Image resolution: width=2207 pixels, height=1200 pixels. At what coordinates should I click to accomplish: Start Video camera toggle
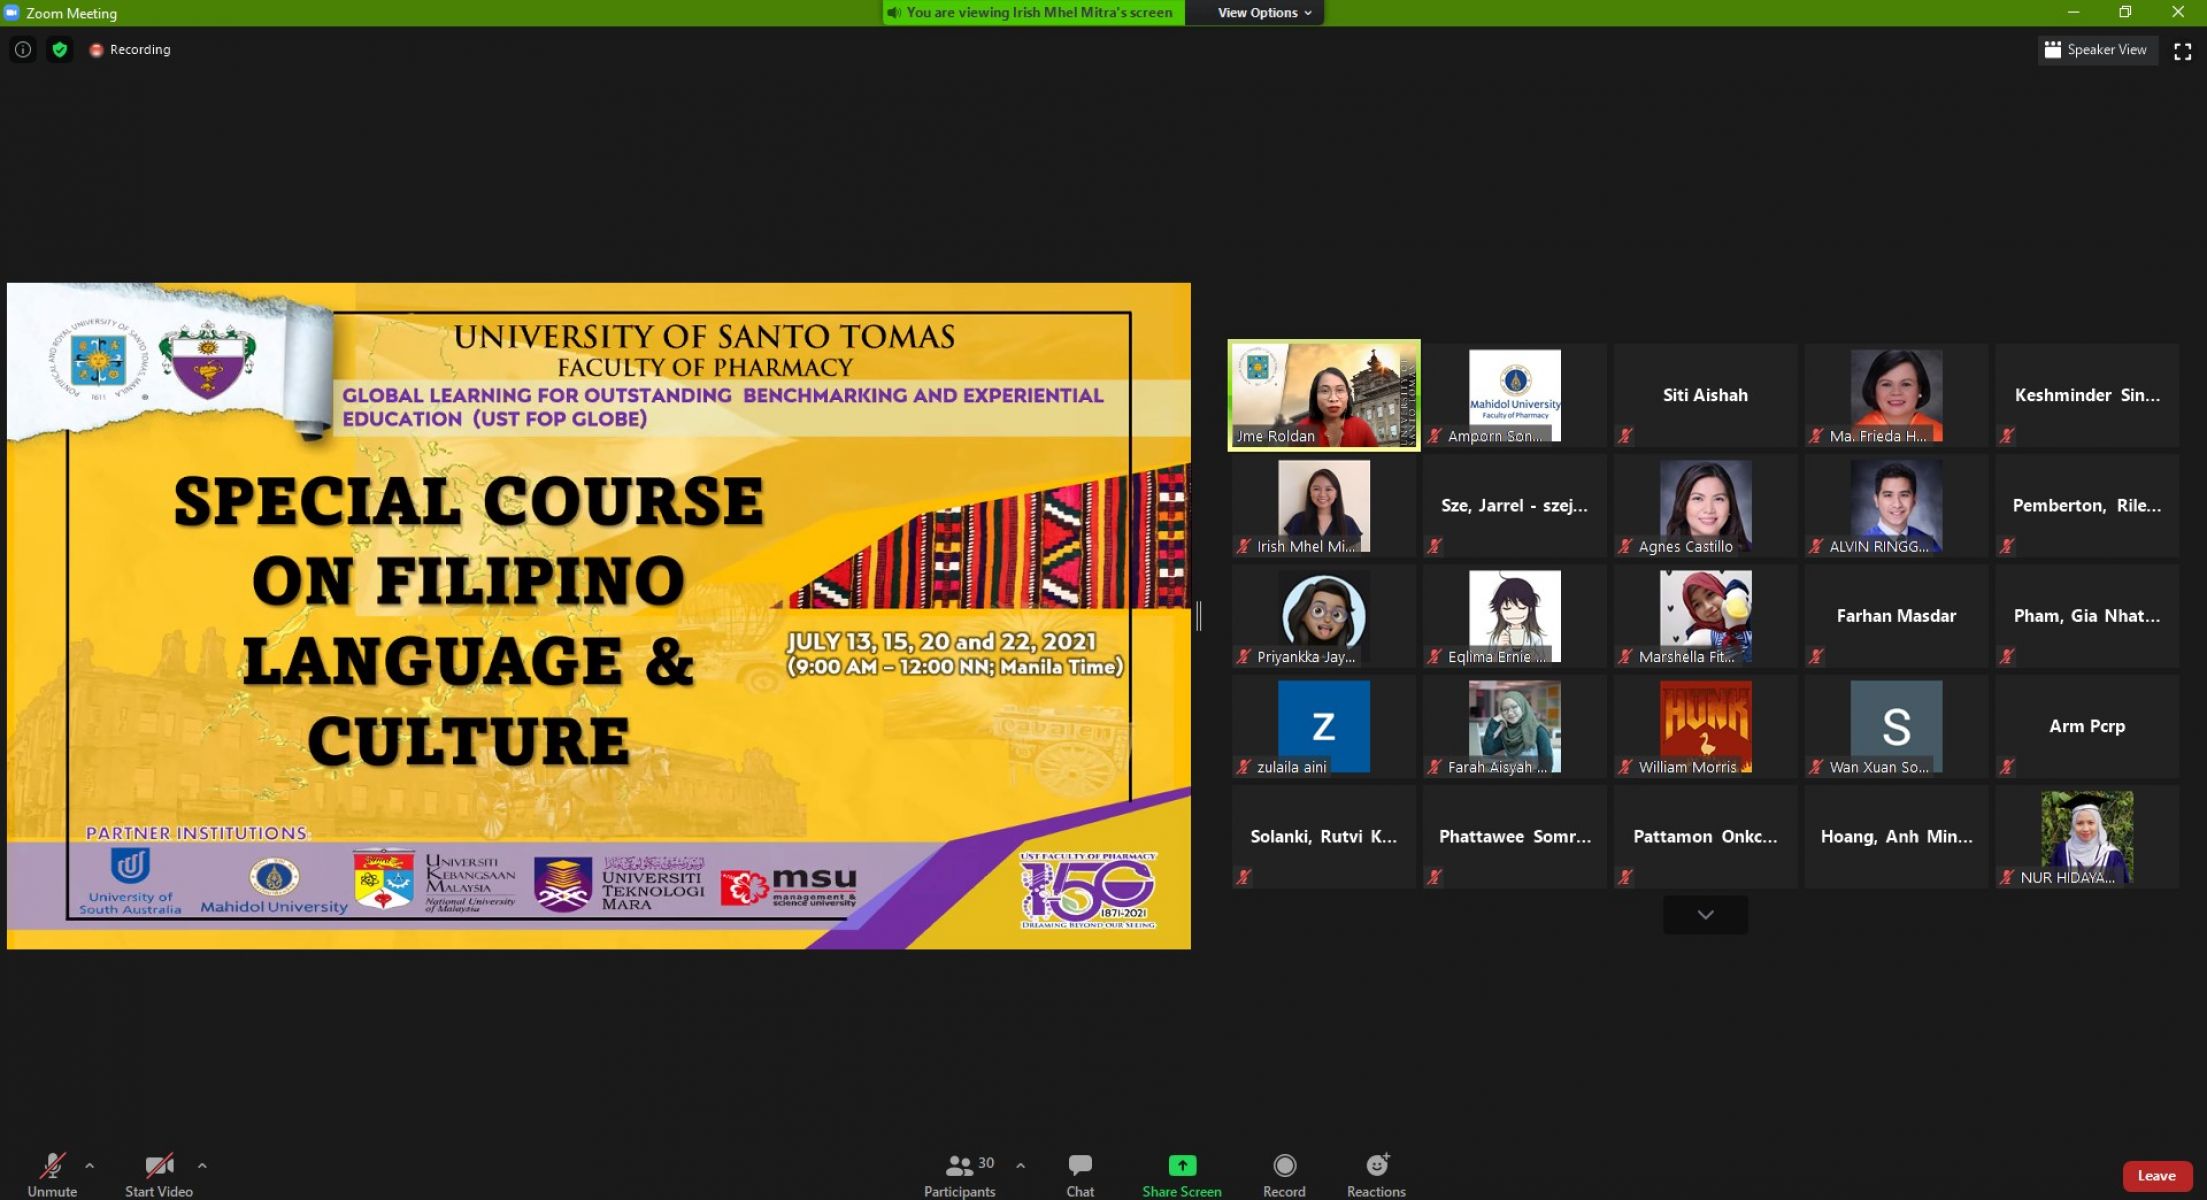(158, 1174)
